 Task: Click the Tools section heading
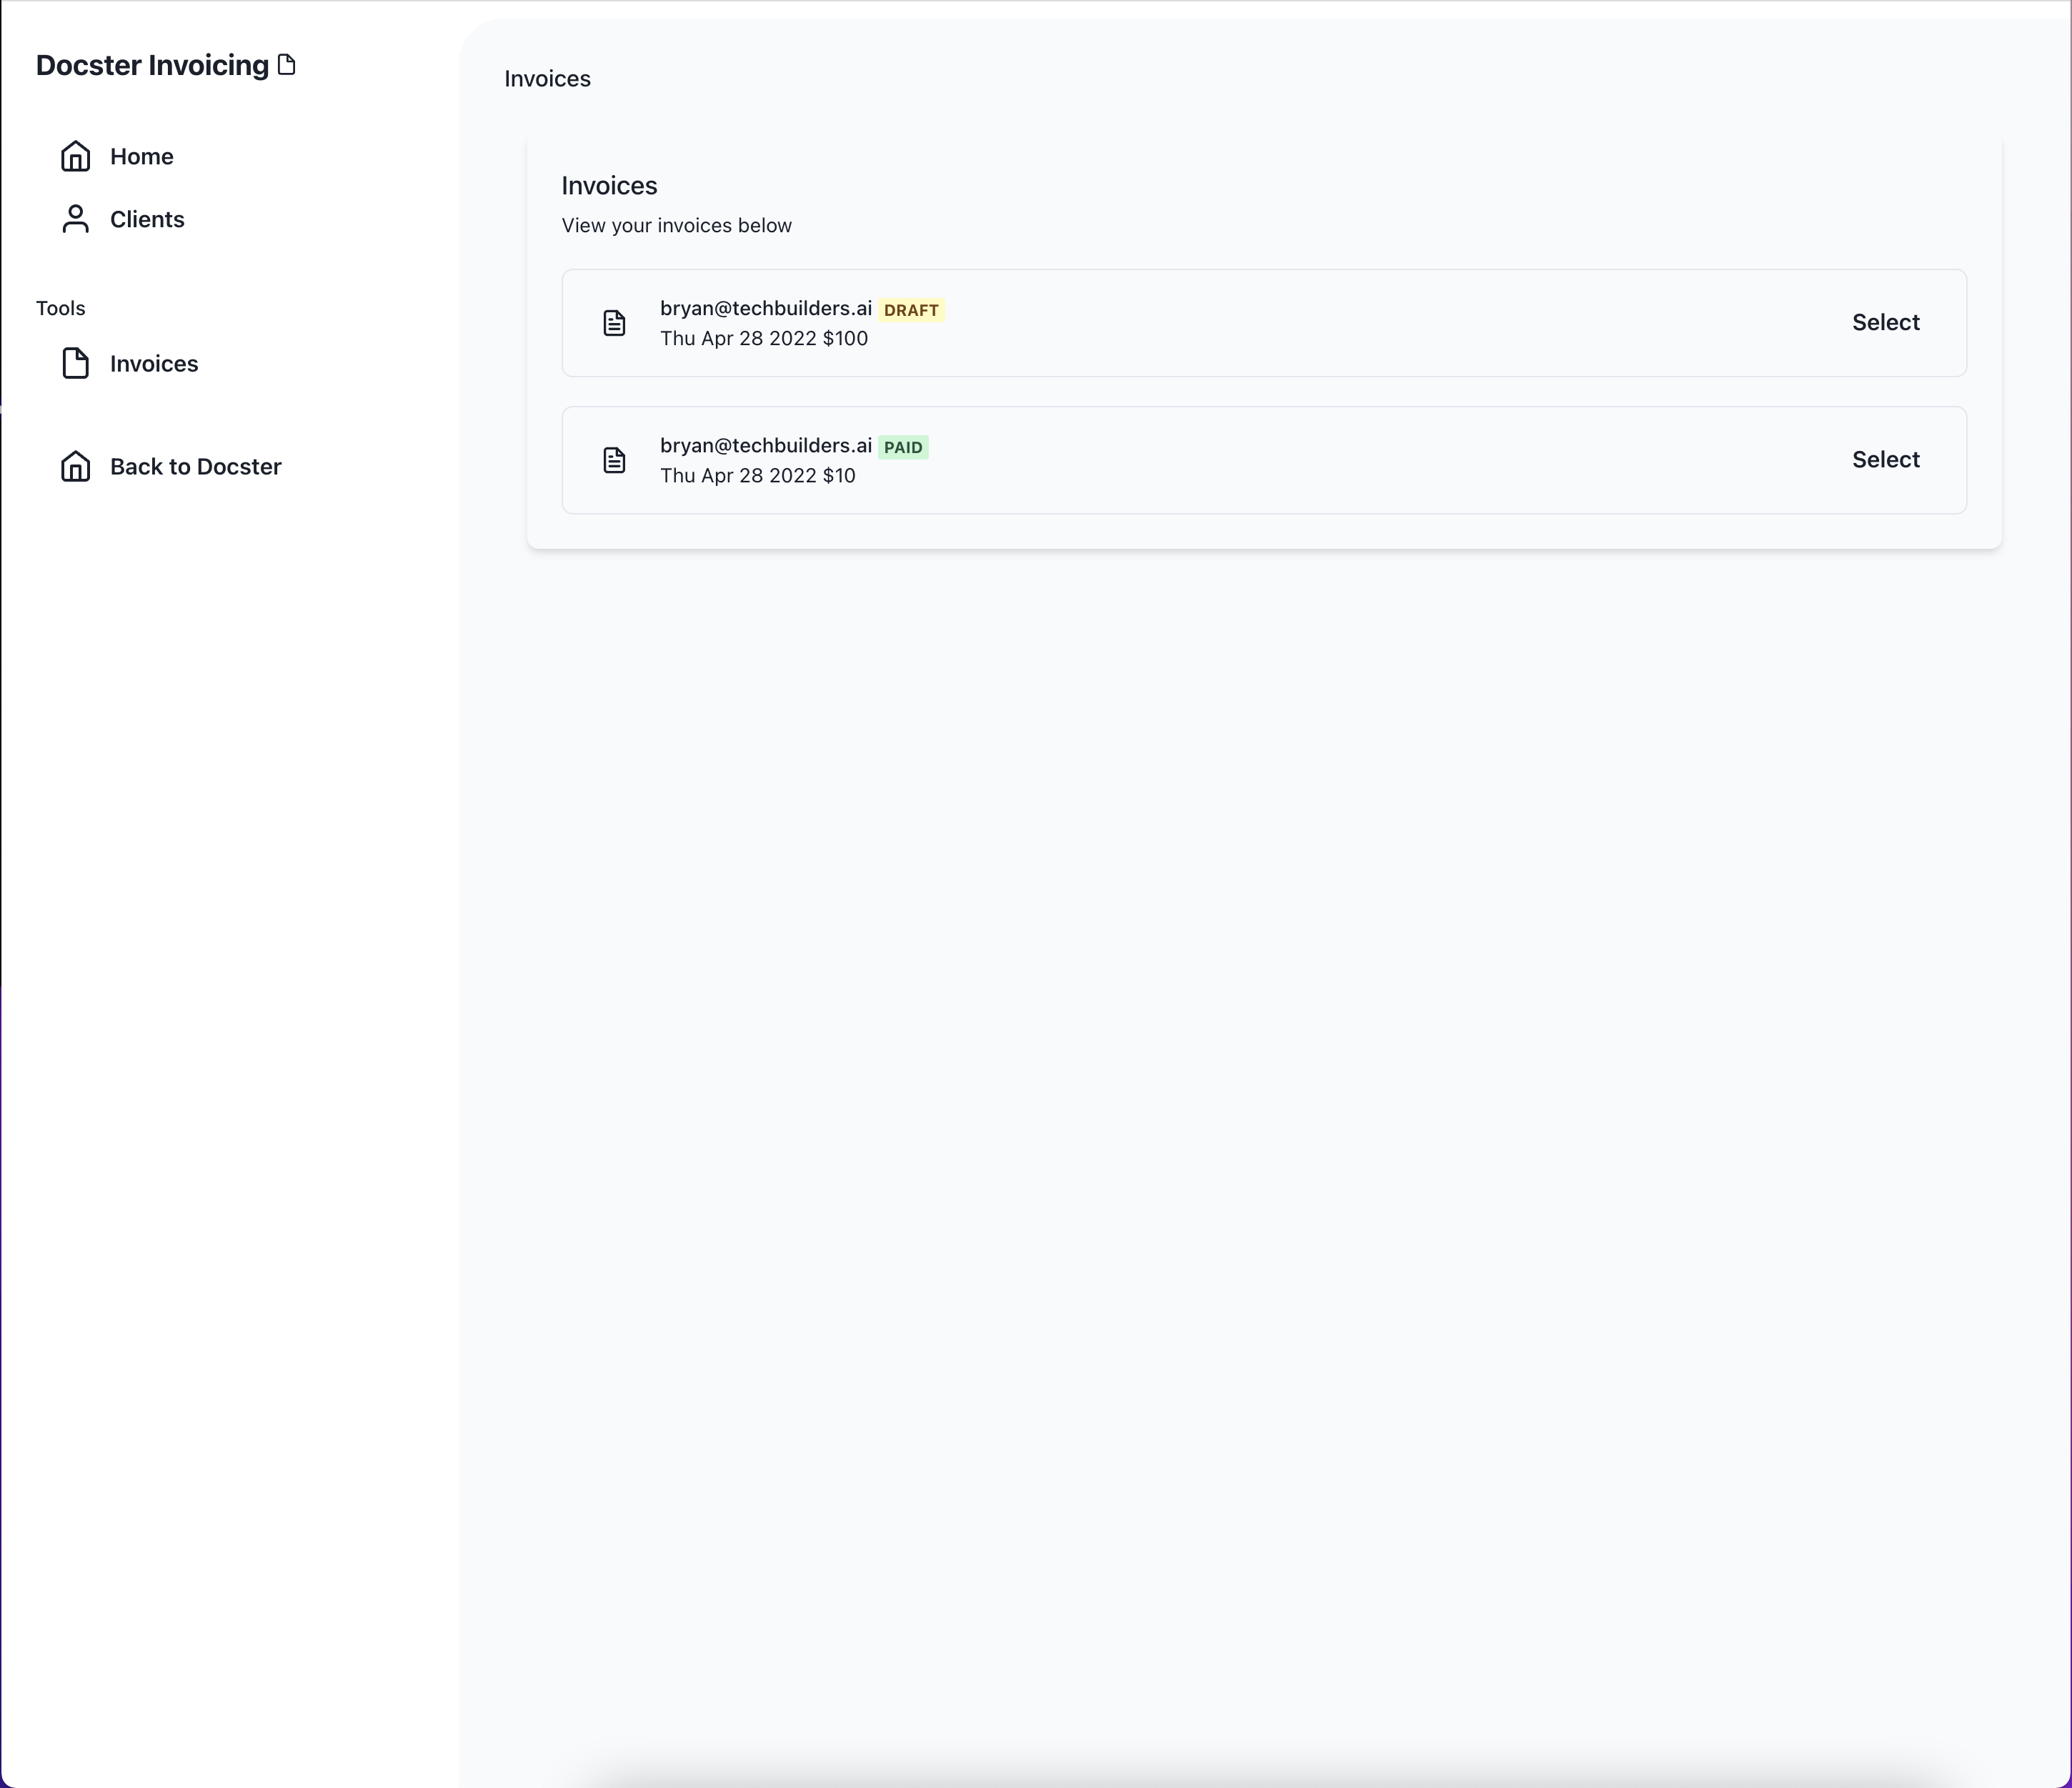click(x=60, y=307)
